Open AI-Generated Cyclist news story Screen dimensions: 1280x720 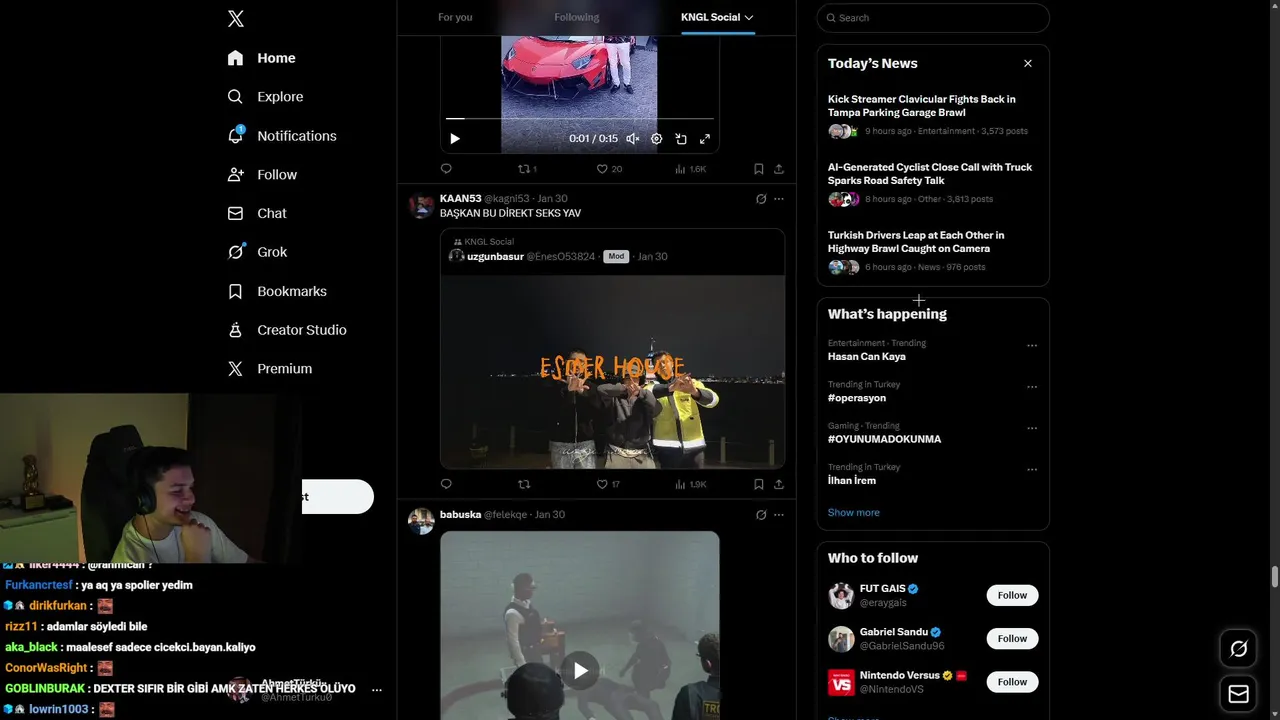pos(933,183)
